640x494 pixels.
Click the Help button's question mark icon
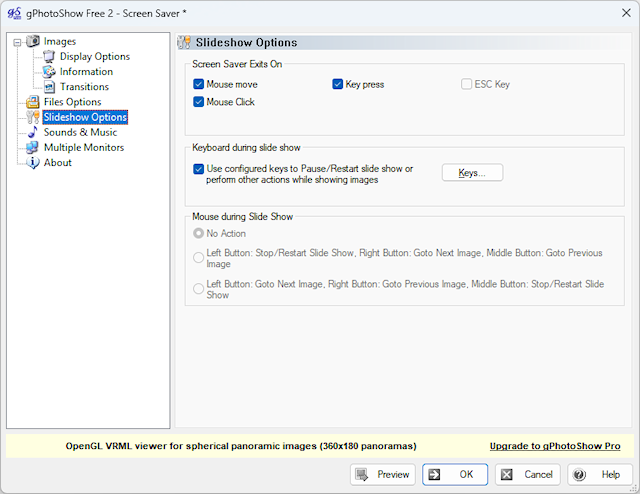[579, 474]
